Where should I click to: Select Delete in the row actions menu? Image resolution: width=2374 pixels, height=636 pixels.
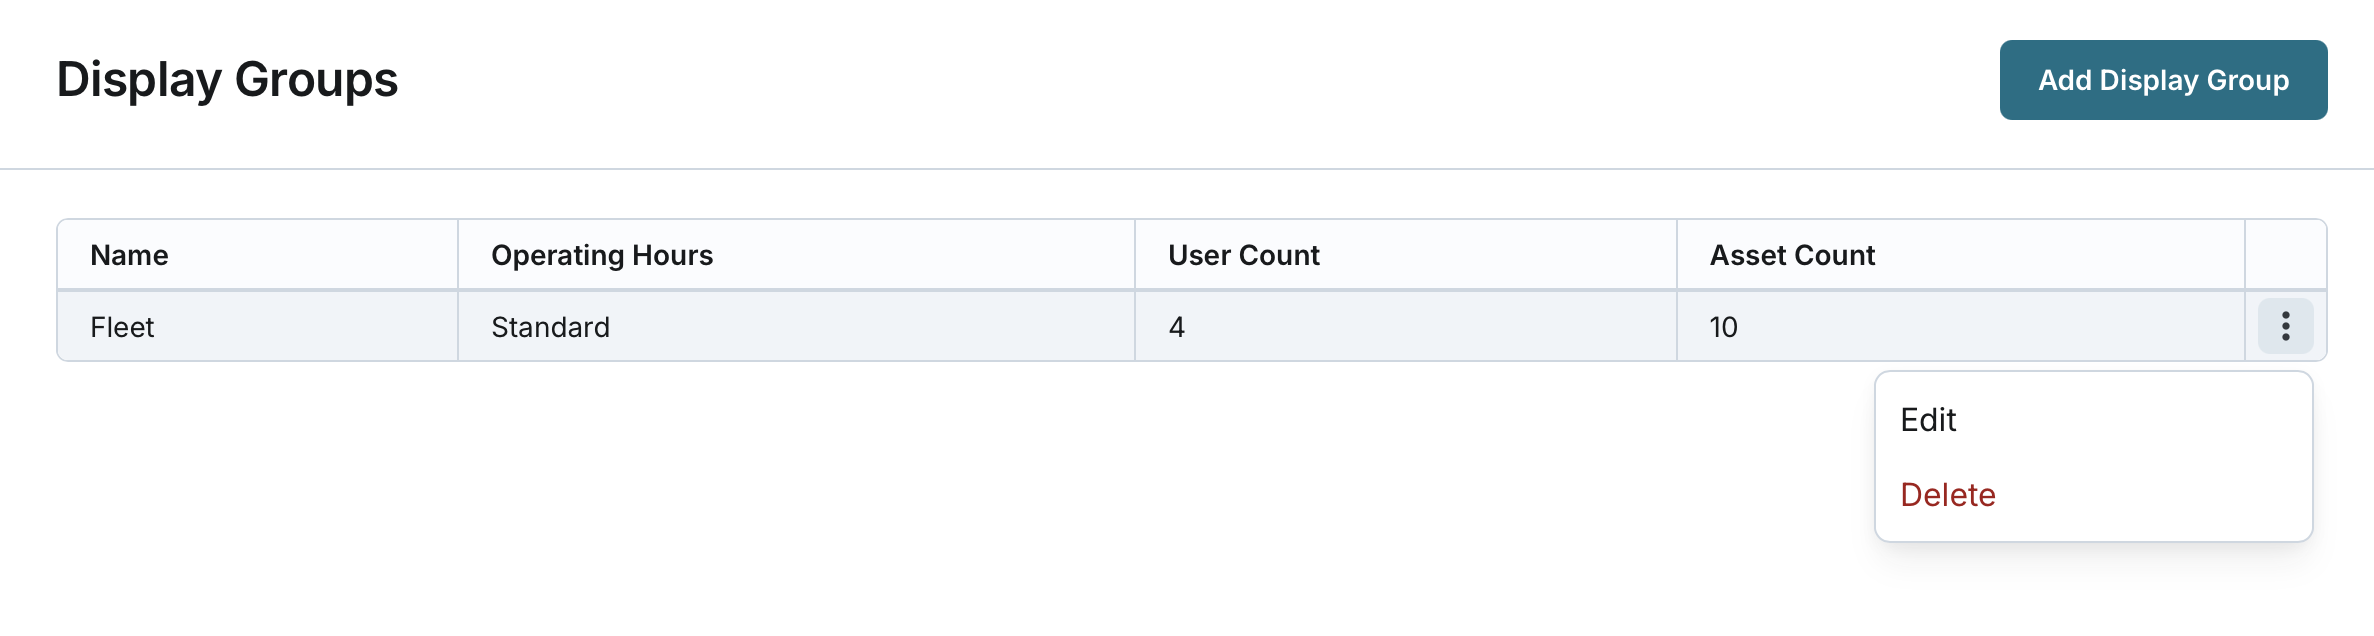click(1947, 495)
